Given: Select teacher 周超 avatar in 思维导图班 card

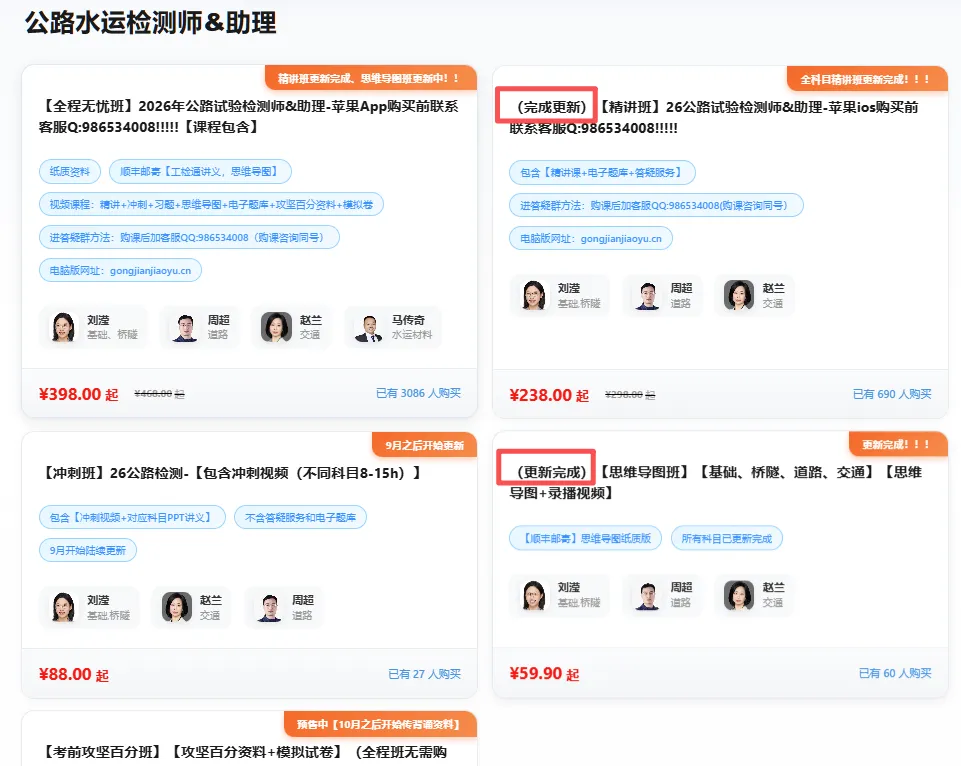Looking at the screenshot, I should pyautogui.click(x=647, y=595).
